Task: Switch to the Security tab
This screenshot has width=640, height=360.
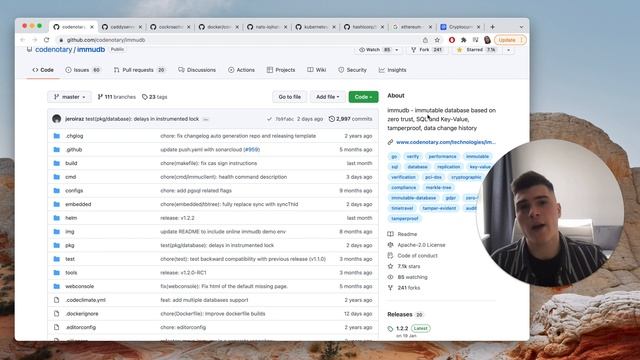Action: (x=352, y=70)
